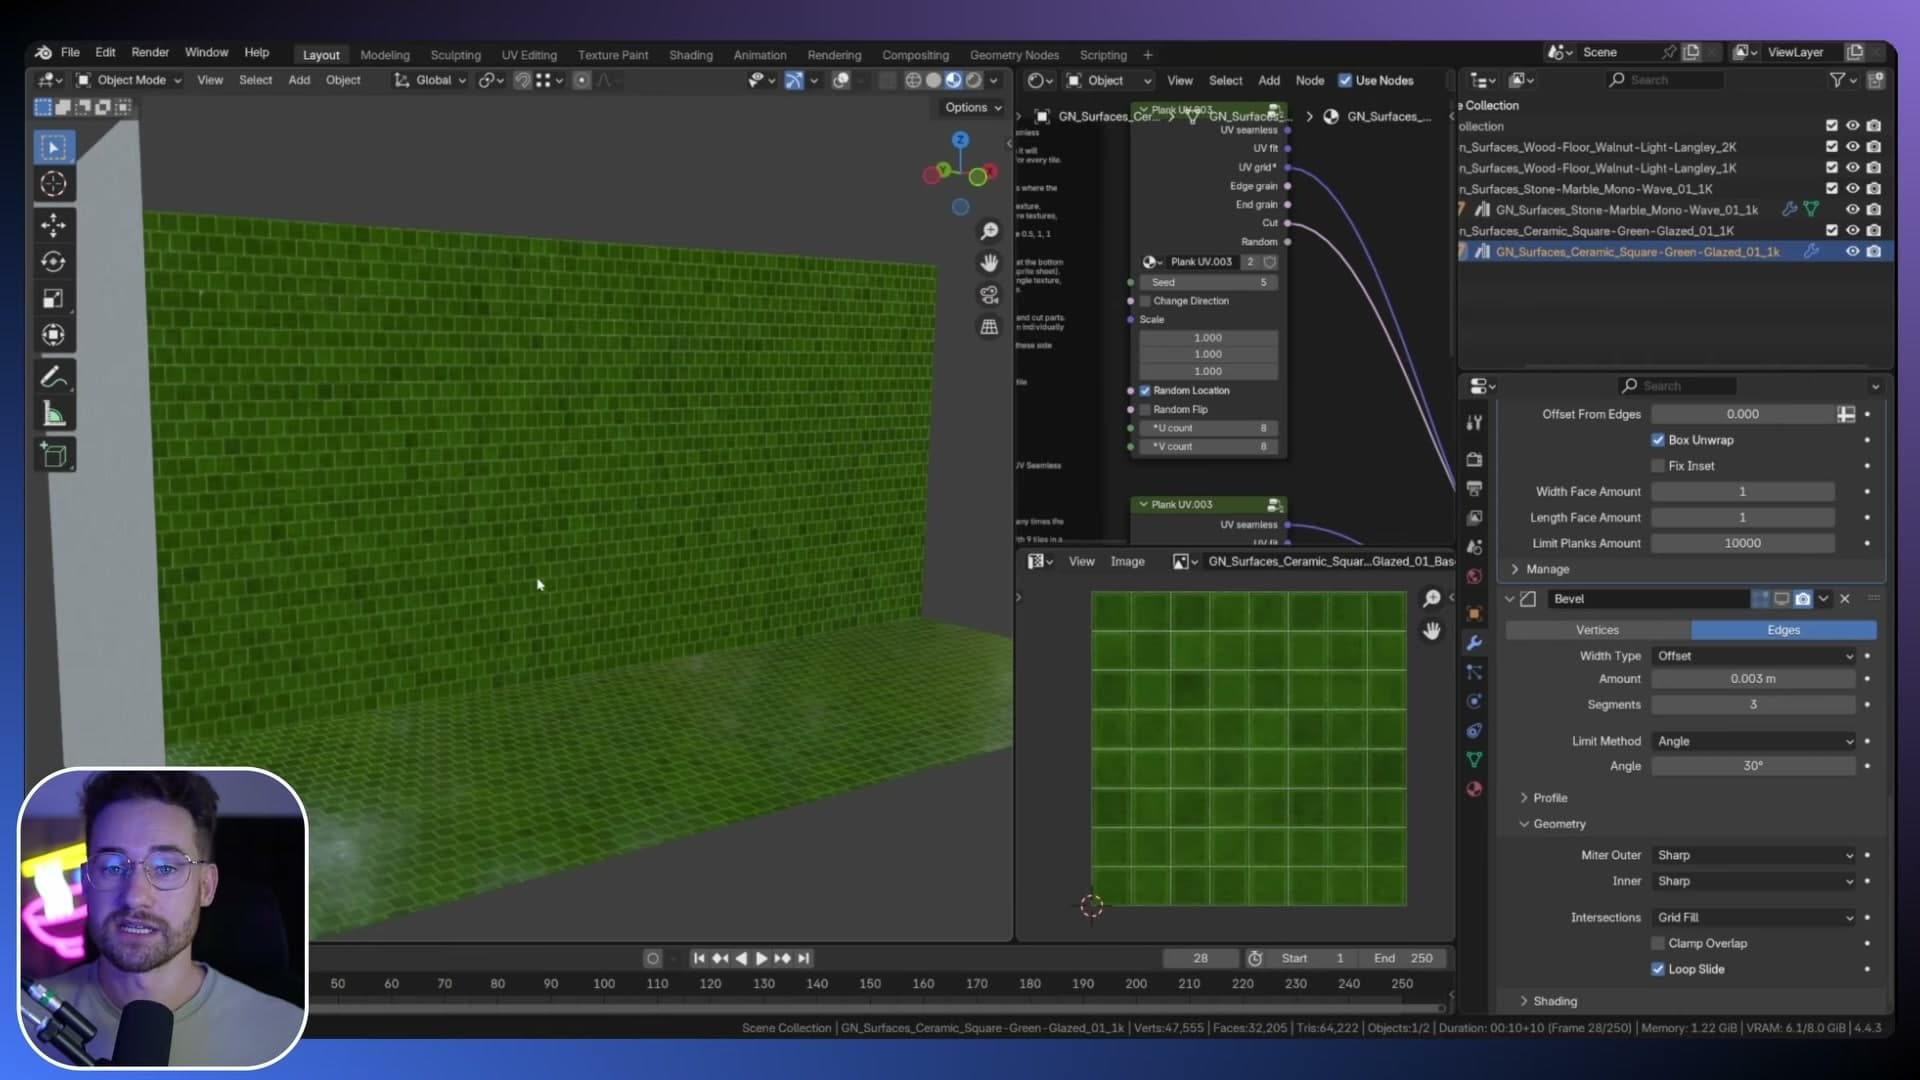Jump to the timeline end frame
Image resolution: width=1920 pixels, height=1080 pixels.
pos(804,958)
